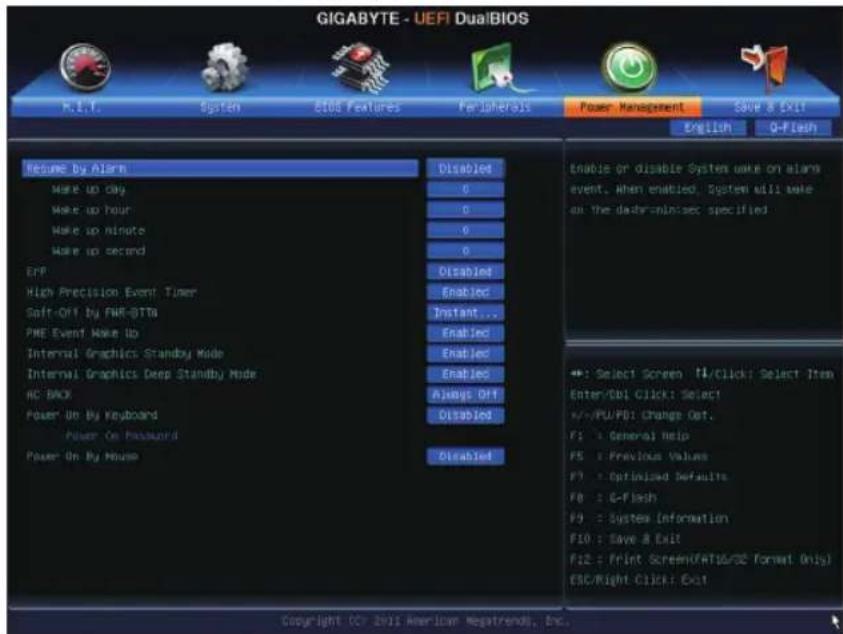This screenshot has height=634, width=843.
Task: Toggle High Precision Event Timer Enabled value
Action: [x=465, y=292]
